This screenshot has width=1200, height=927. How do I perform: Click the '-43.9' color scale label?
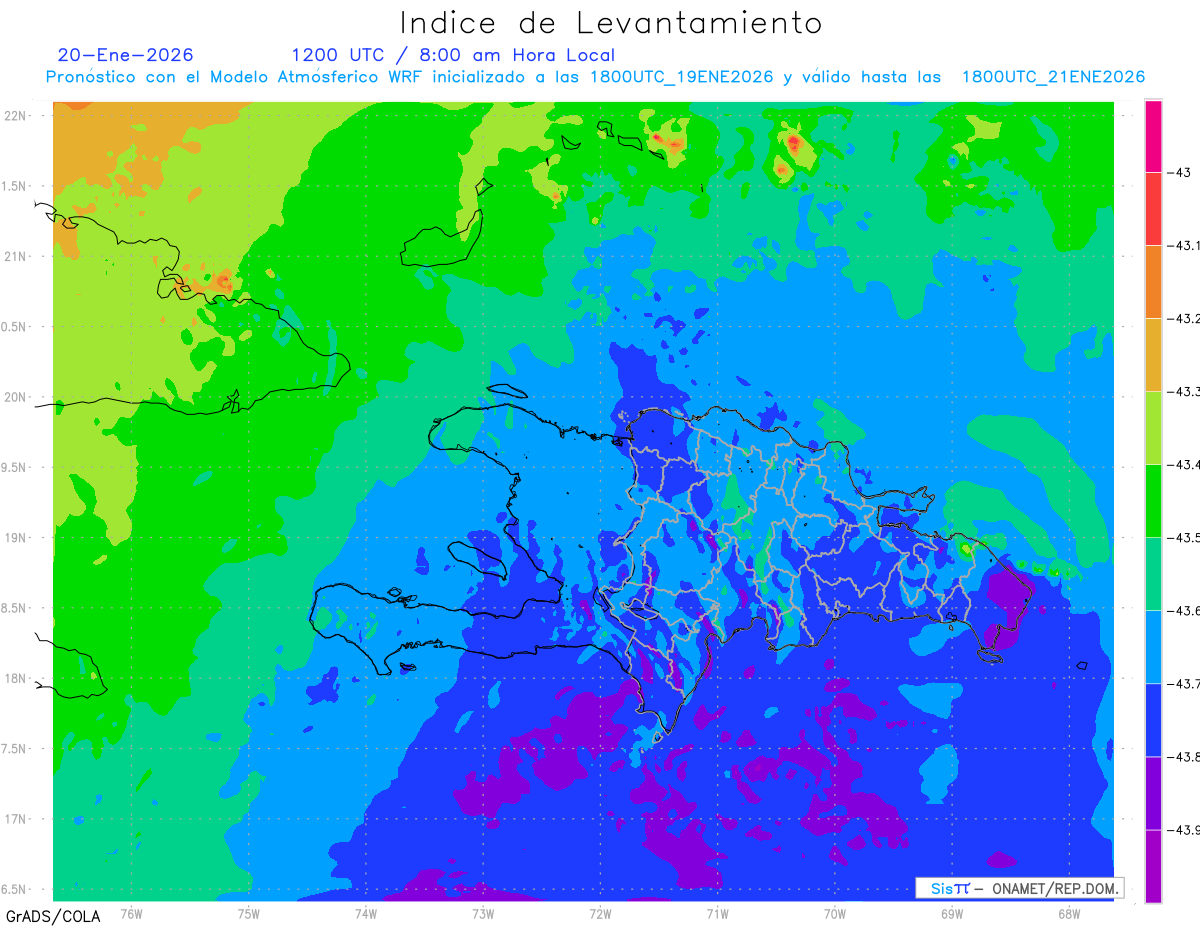(1183, 830)
